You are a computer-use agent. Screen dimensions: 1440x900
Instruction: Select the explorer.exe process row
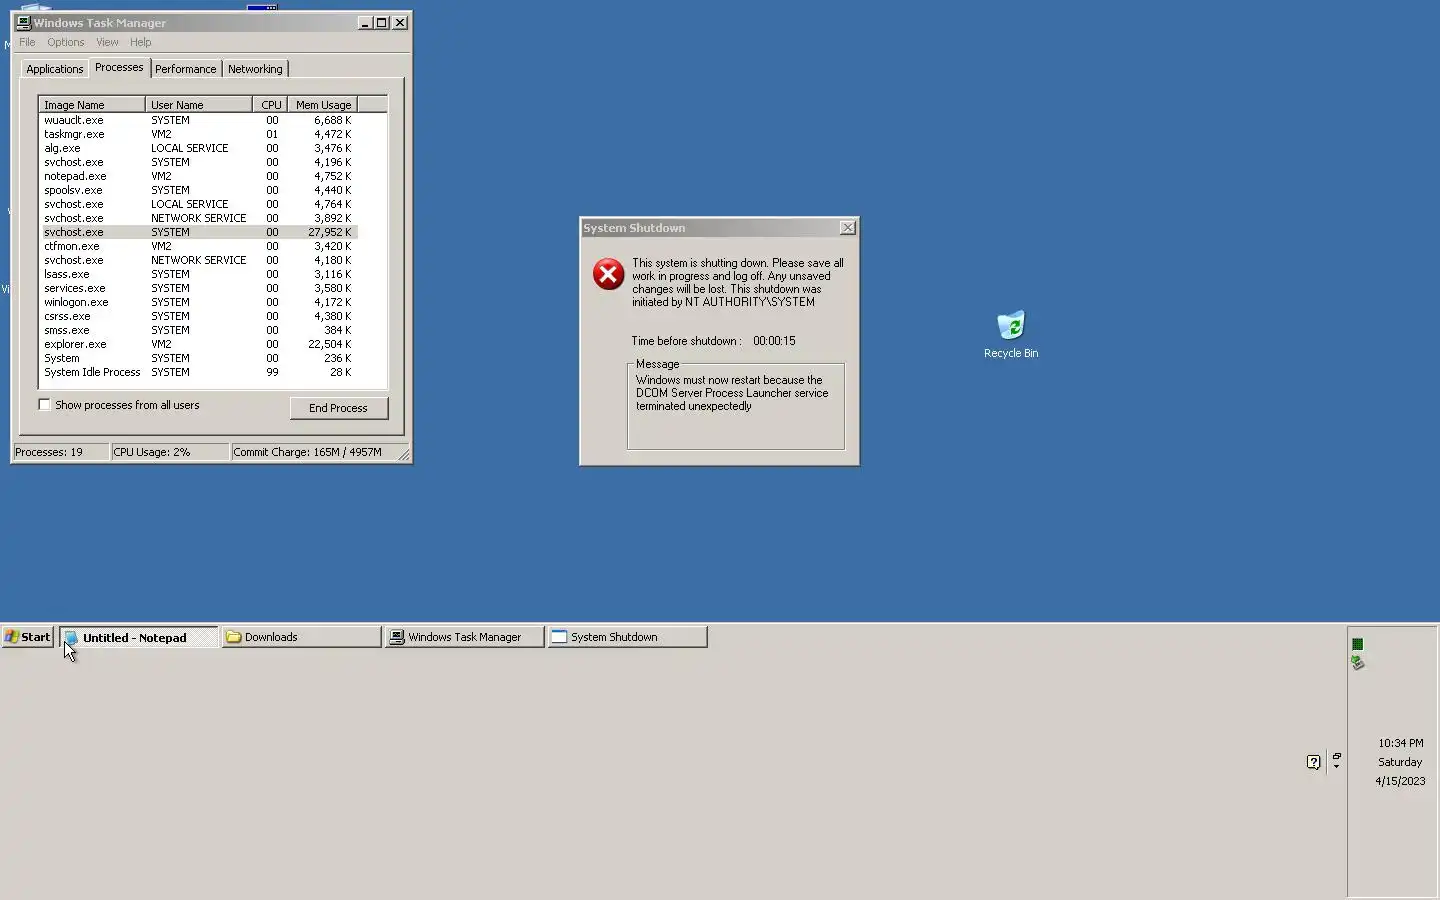click(x=198, y=344)
